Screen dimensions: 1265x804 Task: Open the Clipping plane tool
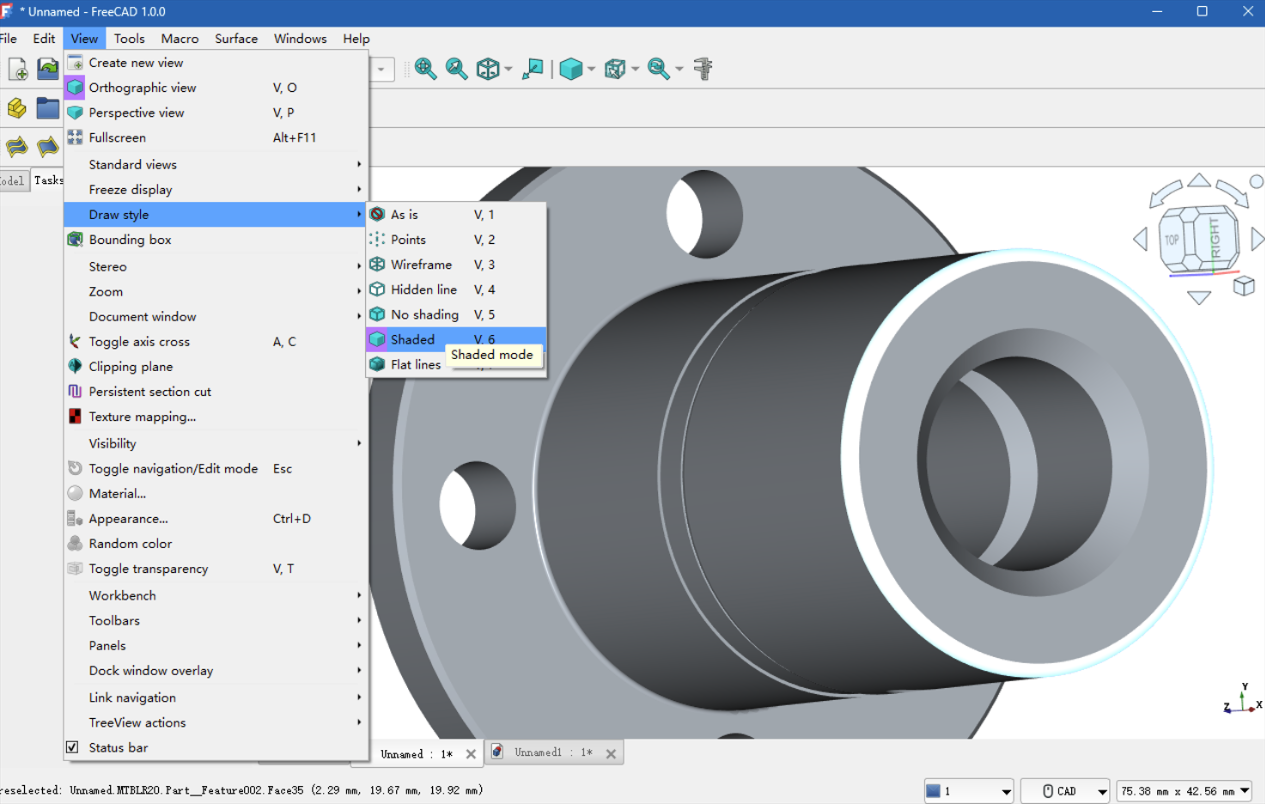[130, 367]
